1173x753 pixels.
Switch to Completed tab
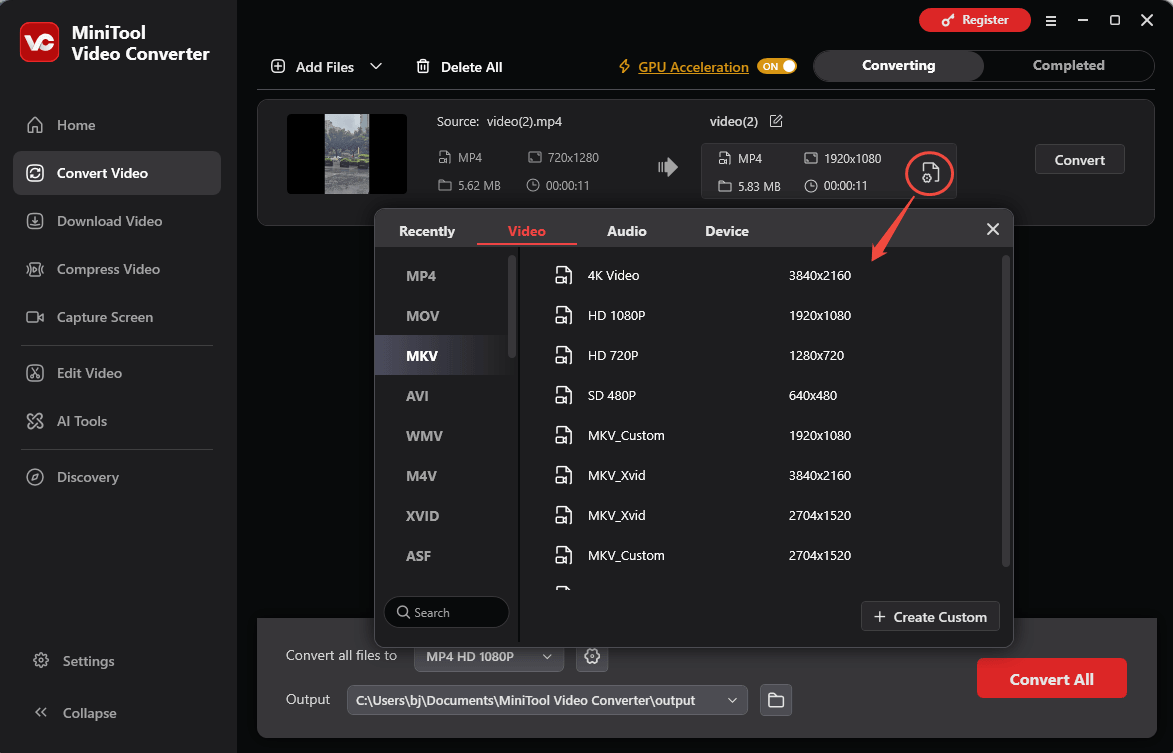[x=1068, y=66]
